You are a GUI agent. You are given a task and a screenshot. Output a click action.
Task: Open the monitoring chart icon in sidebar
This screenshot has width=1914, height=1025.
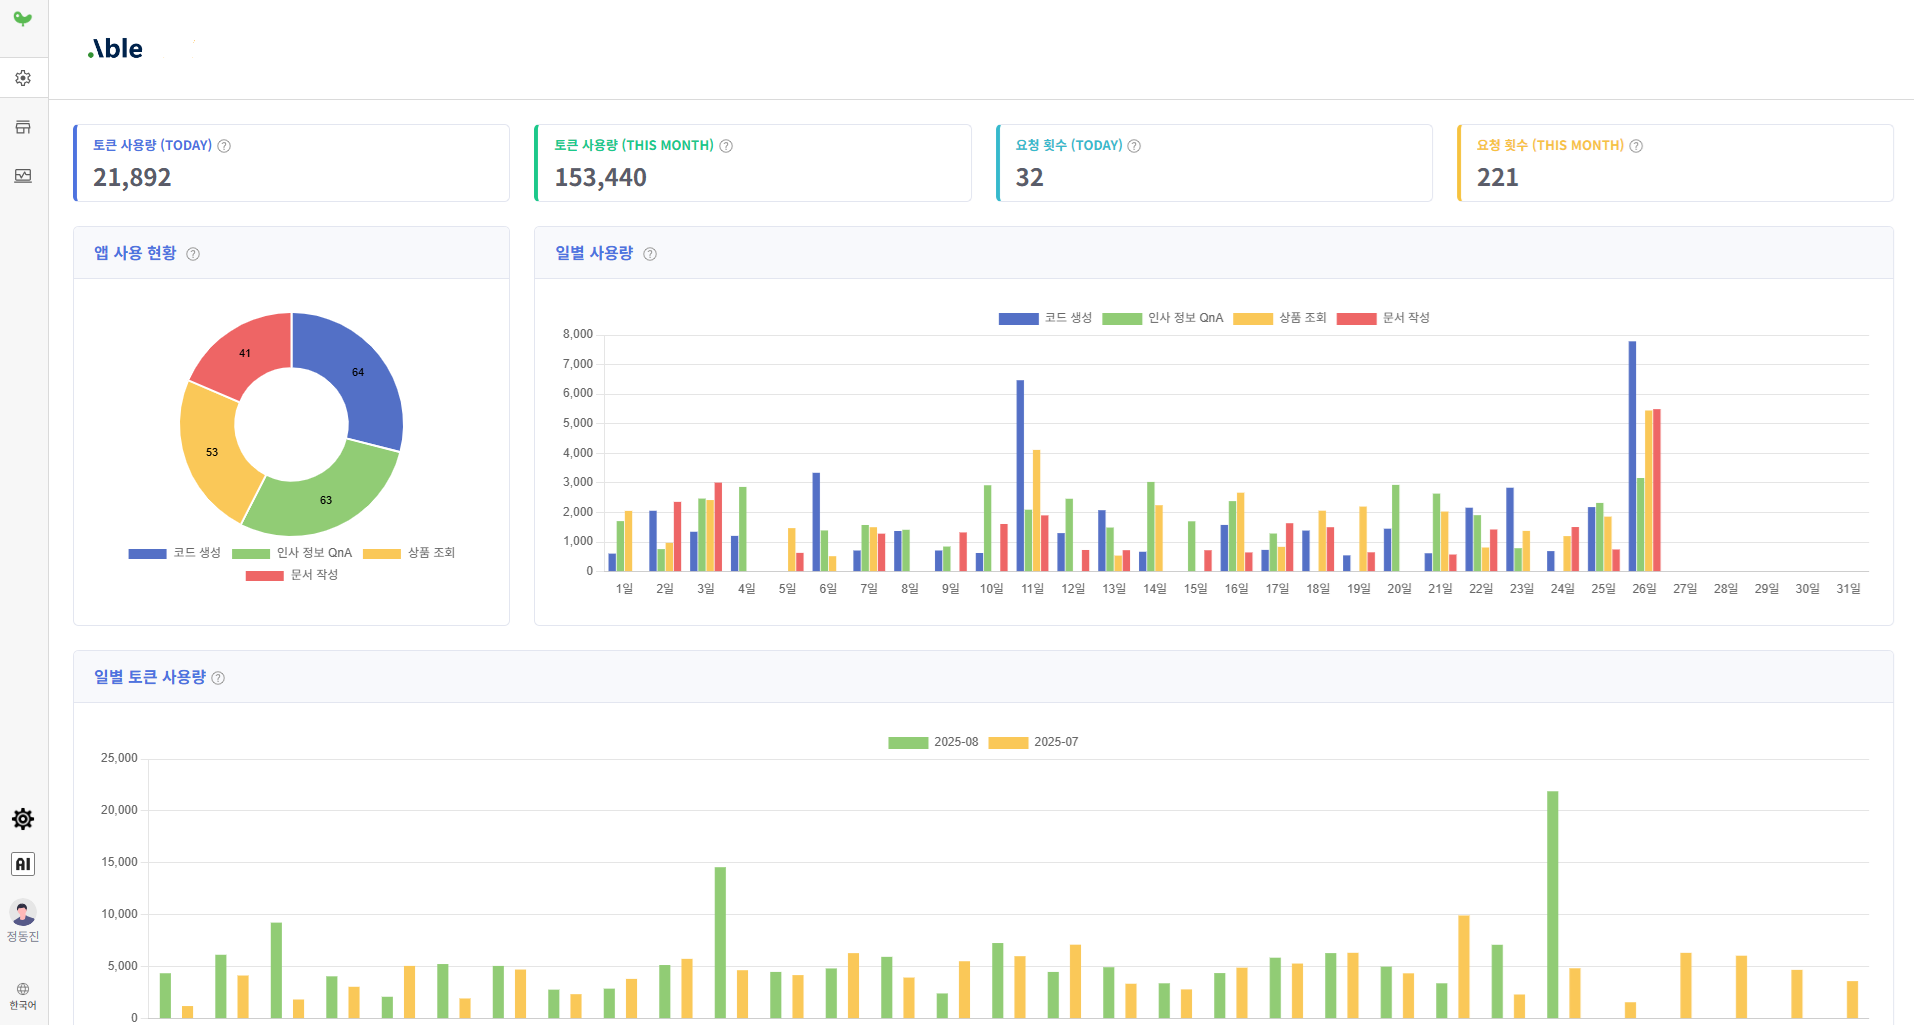(x=23, y=176)
